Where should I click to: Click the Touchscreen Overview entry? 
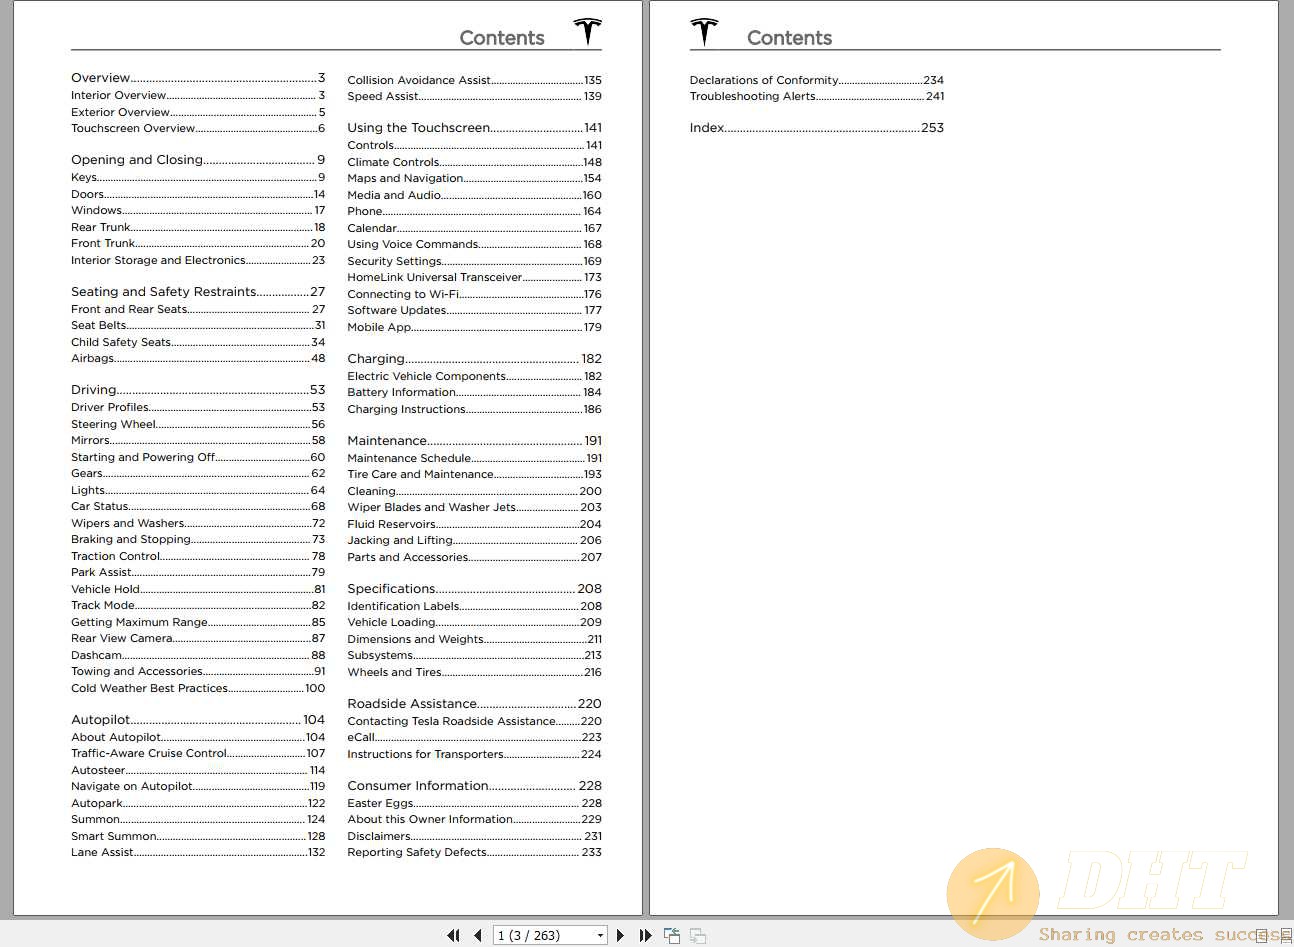tap(198, 129)
